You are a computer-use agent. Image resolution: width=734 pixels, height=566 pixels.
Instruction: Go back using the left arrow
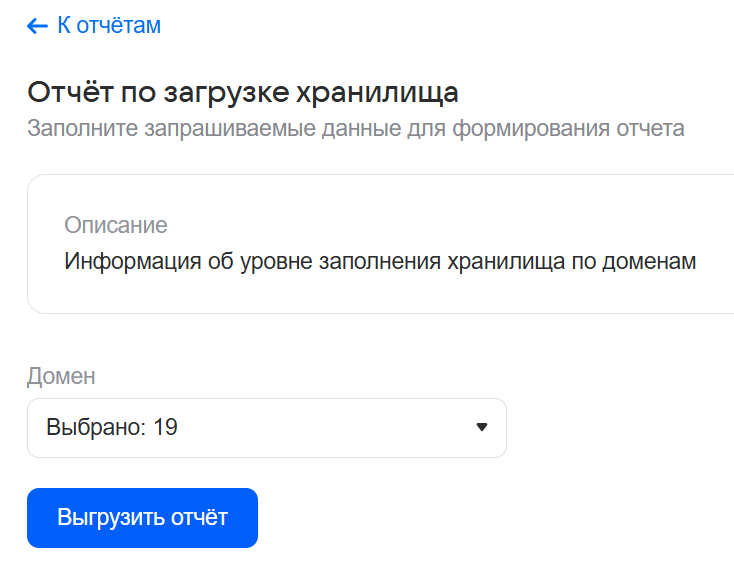[38, 26]
